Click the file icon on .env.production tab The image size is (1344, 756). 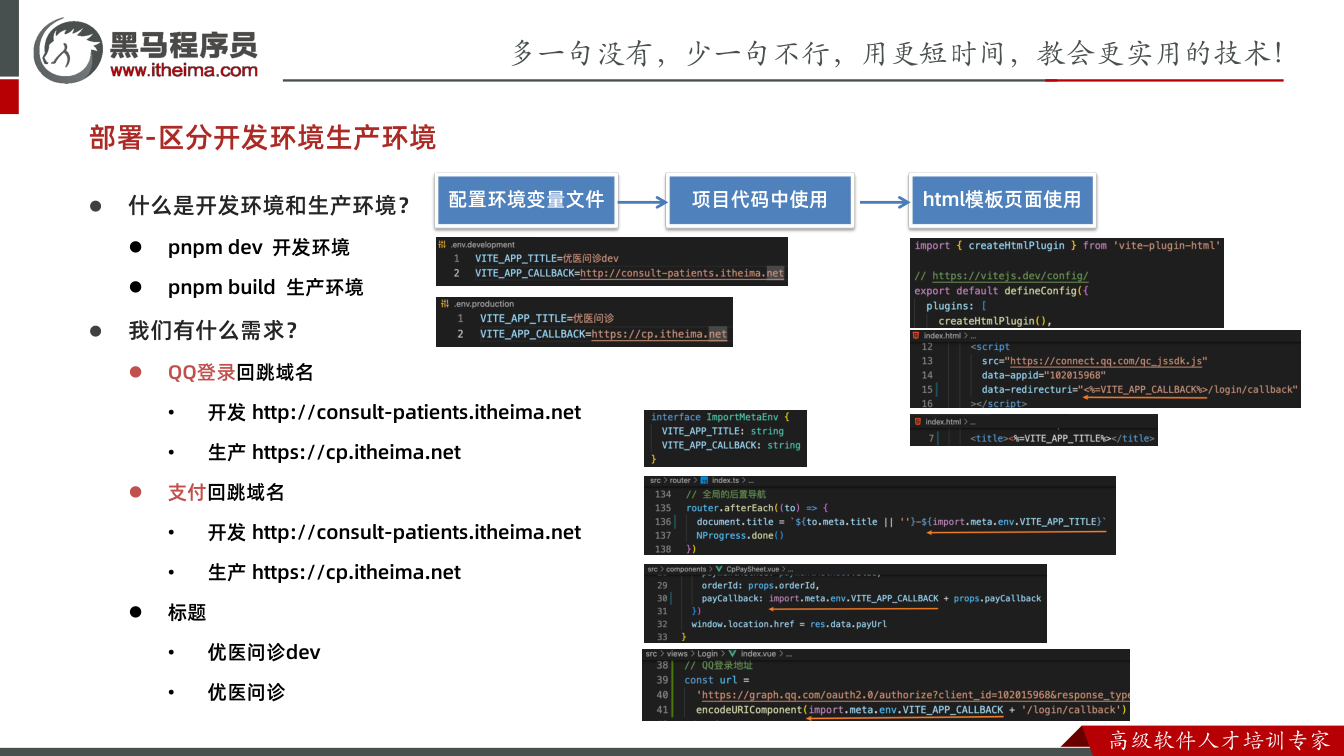point(446,304)
